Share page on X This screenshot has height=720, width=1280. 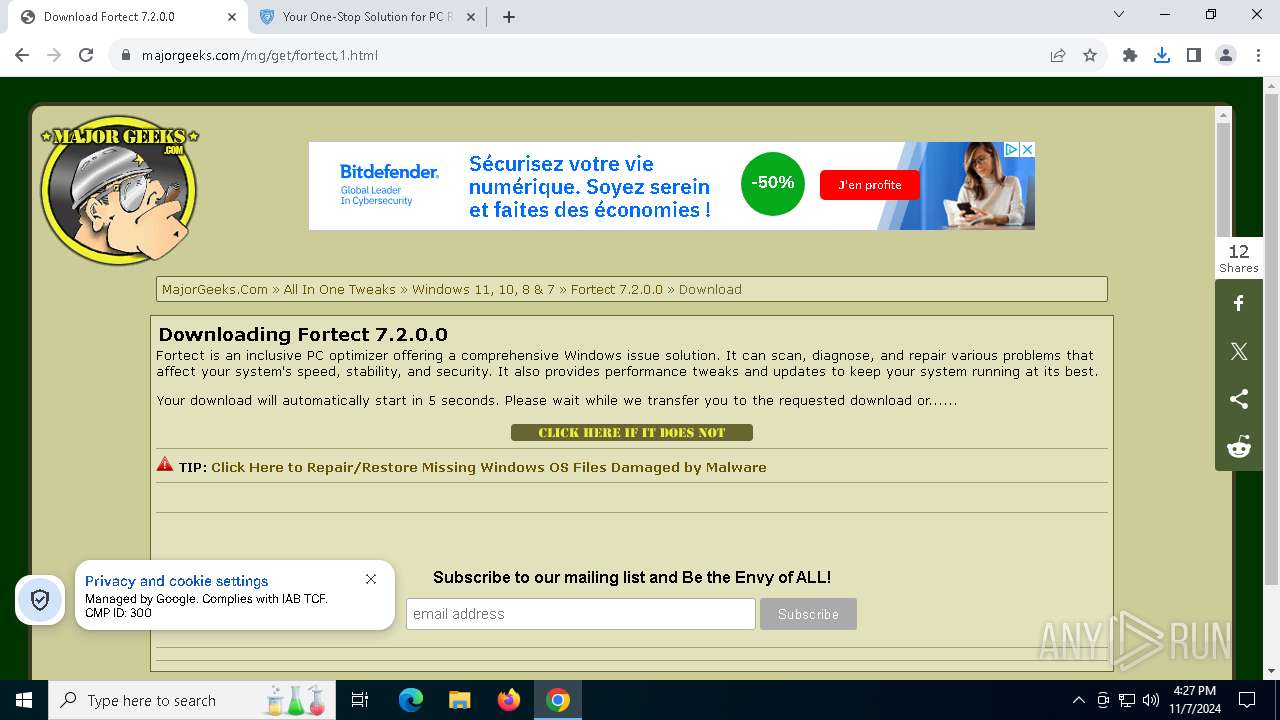click(1239, 351)
